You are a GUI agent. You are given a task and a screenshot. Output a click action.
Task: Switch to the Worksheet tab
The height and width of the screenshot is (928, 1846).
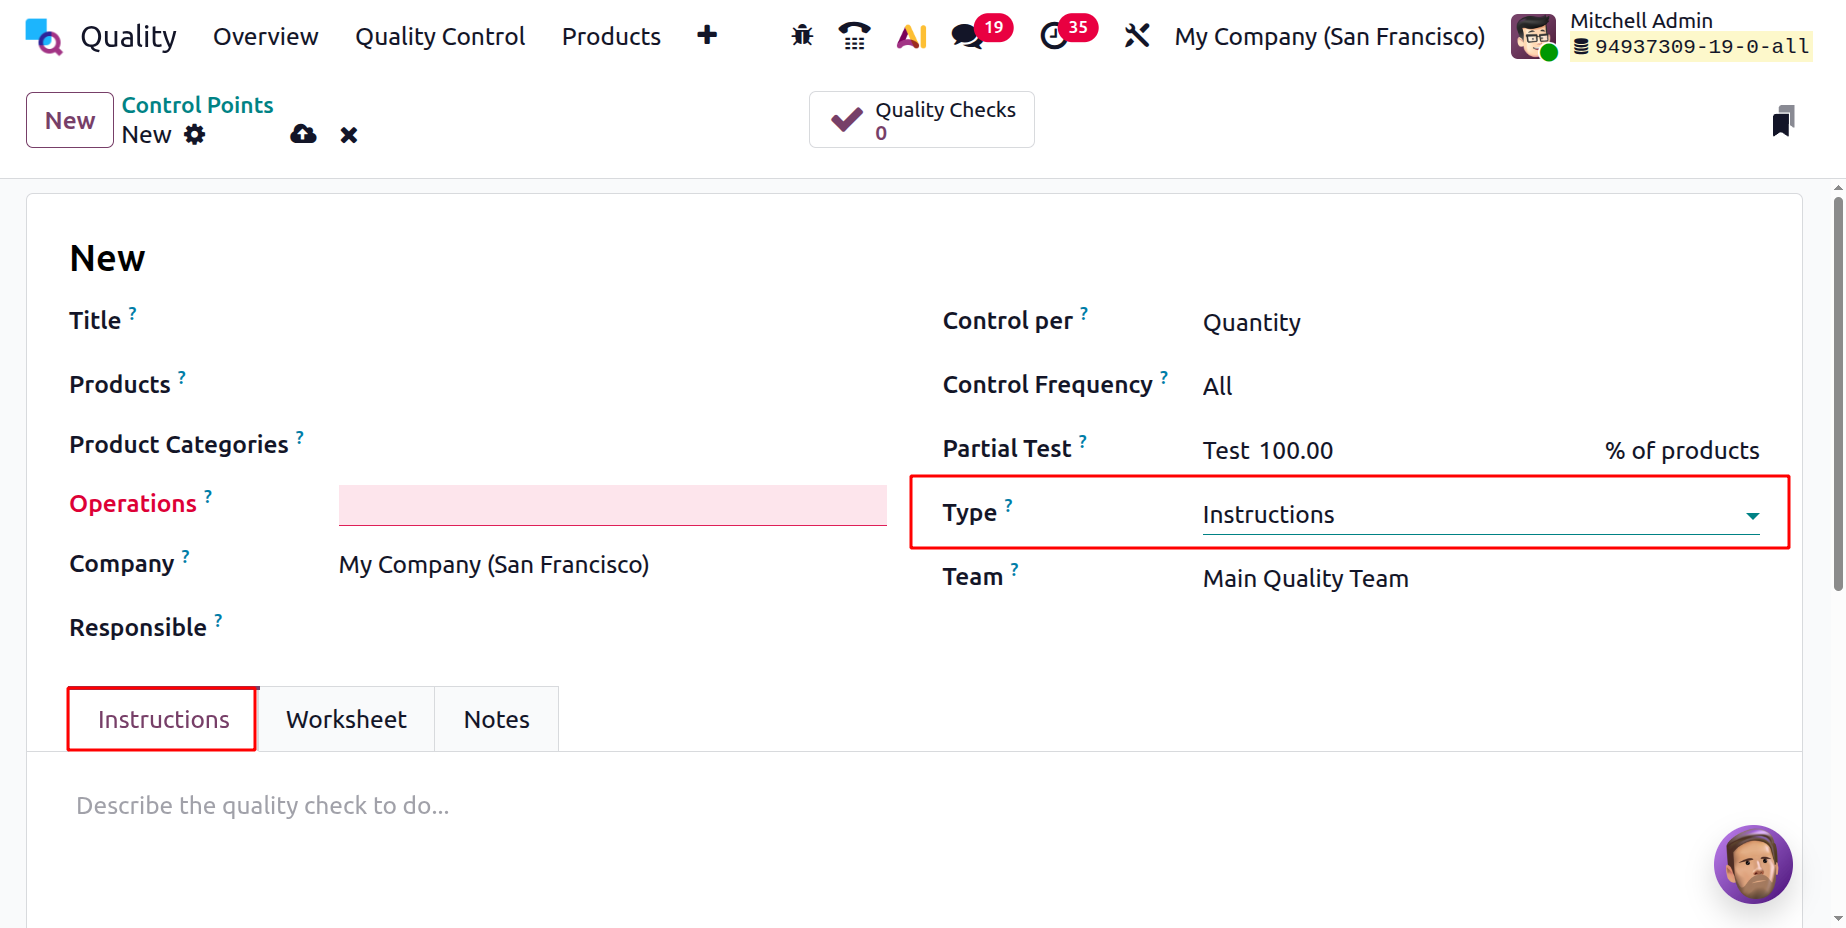click(346, 718)
